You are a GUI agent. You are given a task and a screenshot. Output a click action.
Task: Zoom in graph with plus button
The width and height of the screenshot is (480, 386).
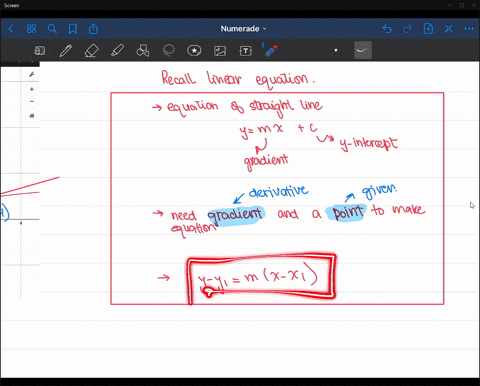tap(32, 89)
